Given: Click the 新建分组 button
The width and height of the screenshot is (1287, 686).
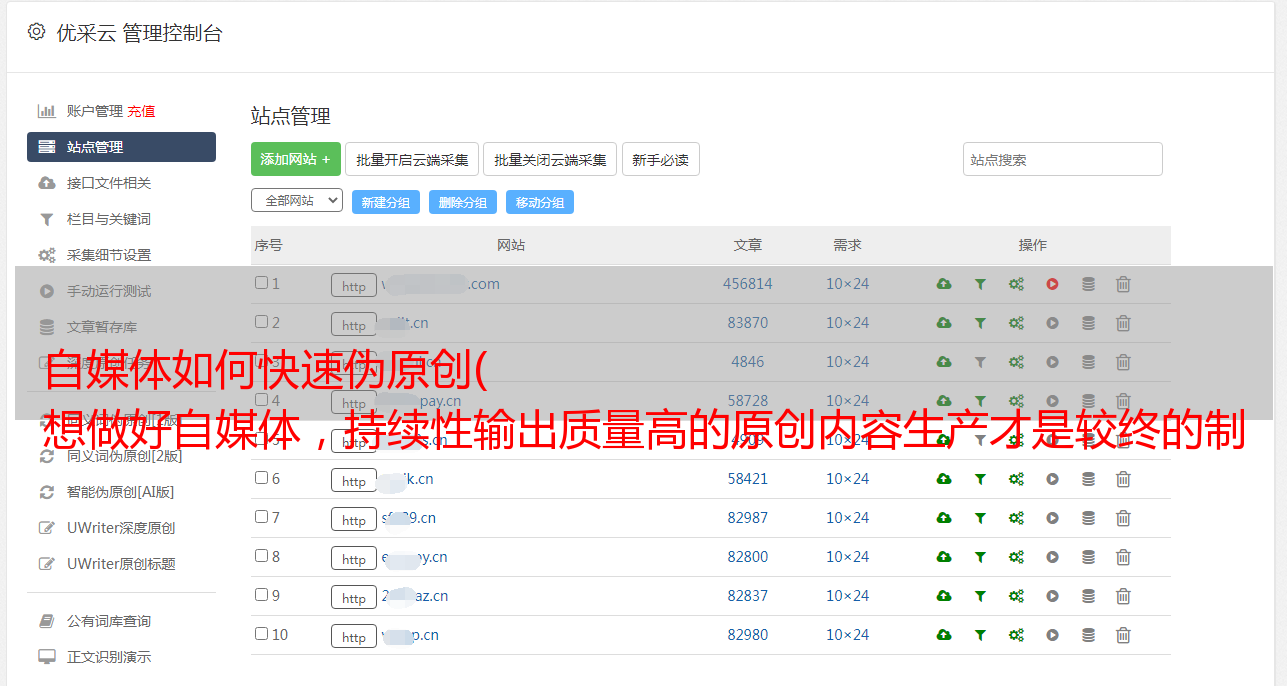Looking at the screenshot, I should tap(386, 202).
